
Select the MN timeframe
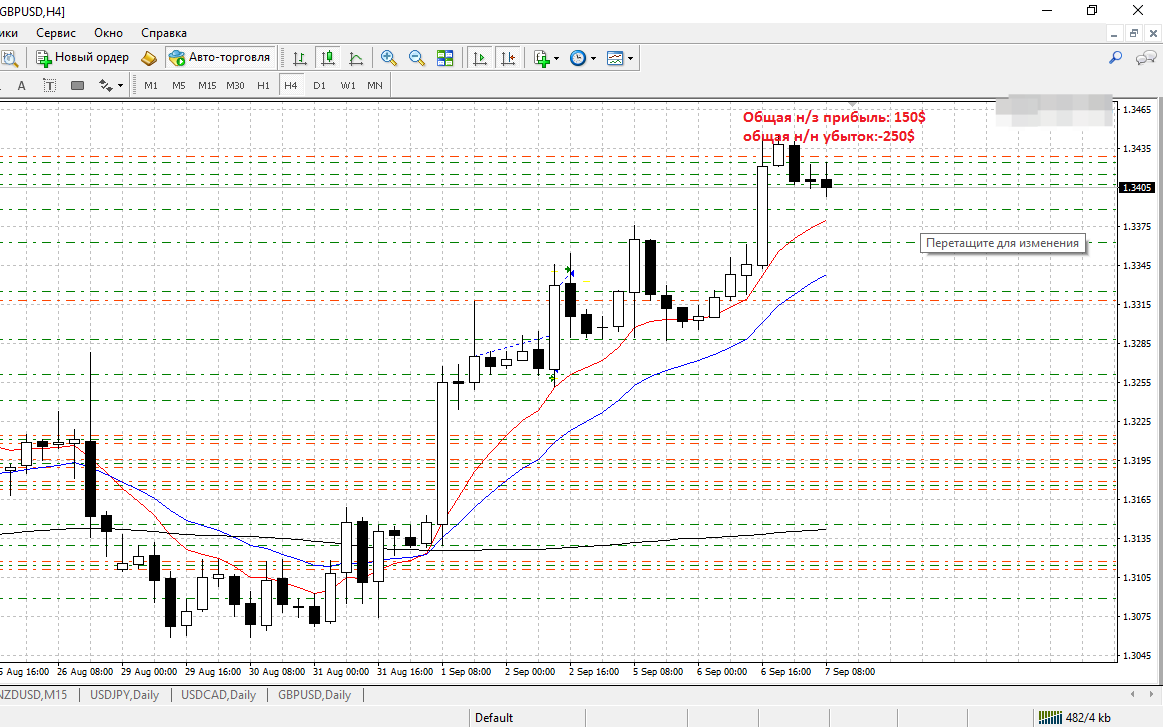click(375, 85)
